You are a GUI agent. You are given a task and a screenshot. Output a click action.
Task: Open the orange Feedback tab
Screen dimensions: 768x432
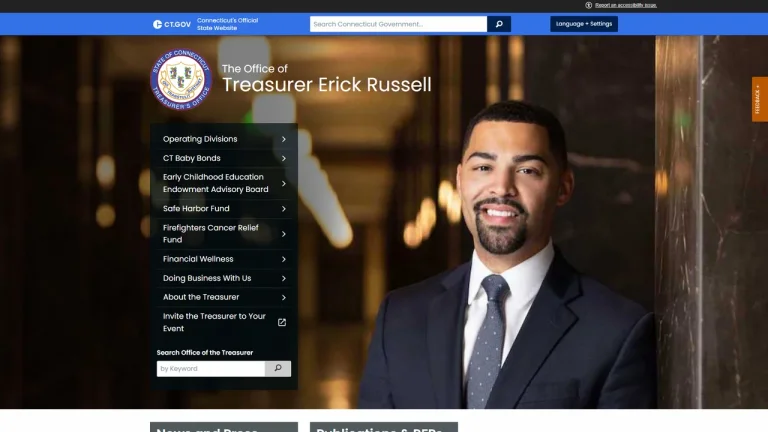760,99
